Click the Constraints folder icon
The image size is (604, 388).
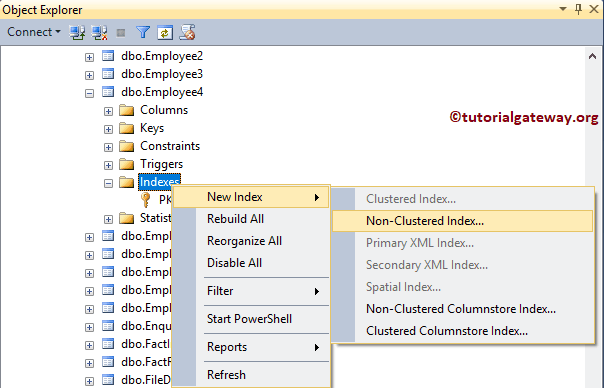pos(127,146)
